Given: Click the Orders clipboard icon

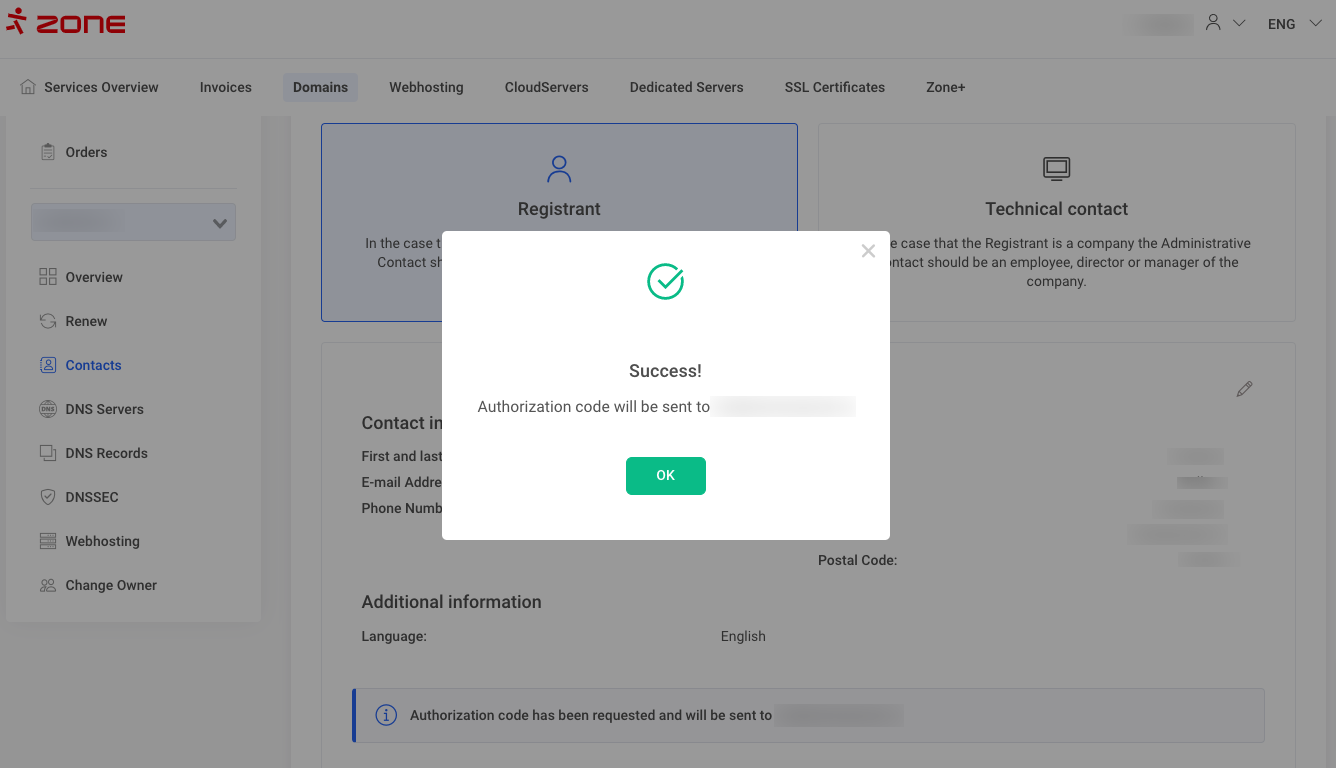Looking at the screenshot, I should pyautogui.click(x=48, y=152).
